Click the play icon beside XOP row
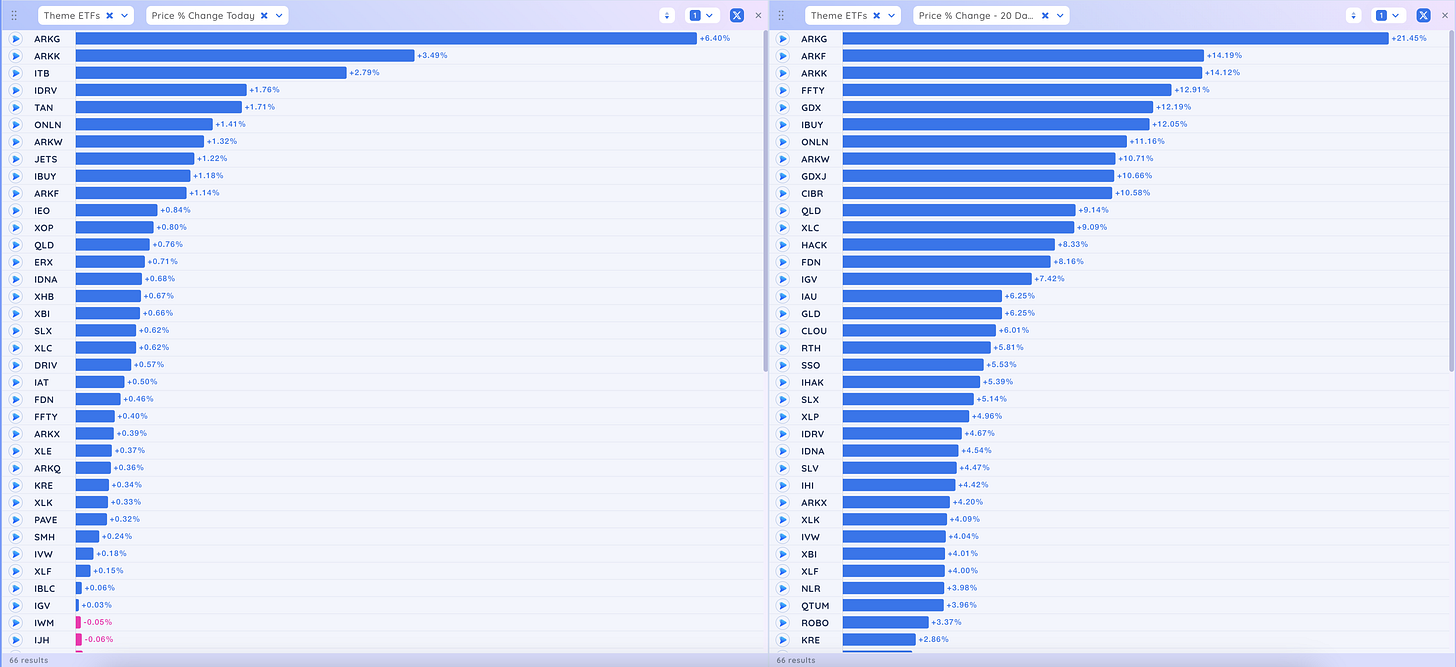 coord(16,228)
